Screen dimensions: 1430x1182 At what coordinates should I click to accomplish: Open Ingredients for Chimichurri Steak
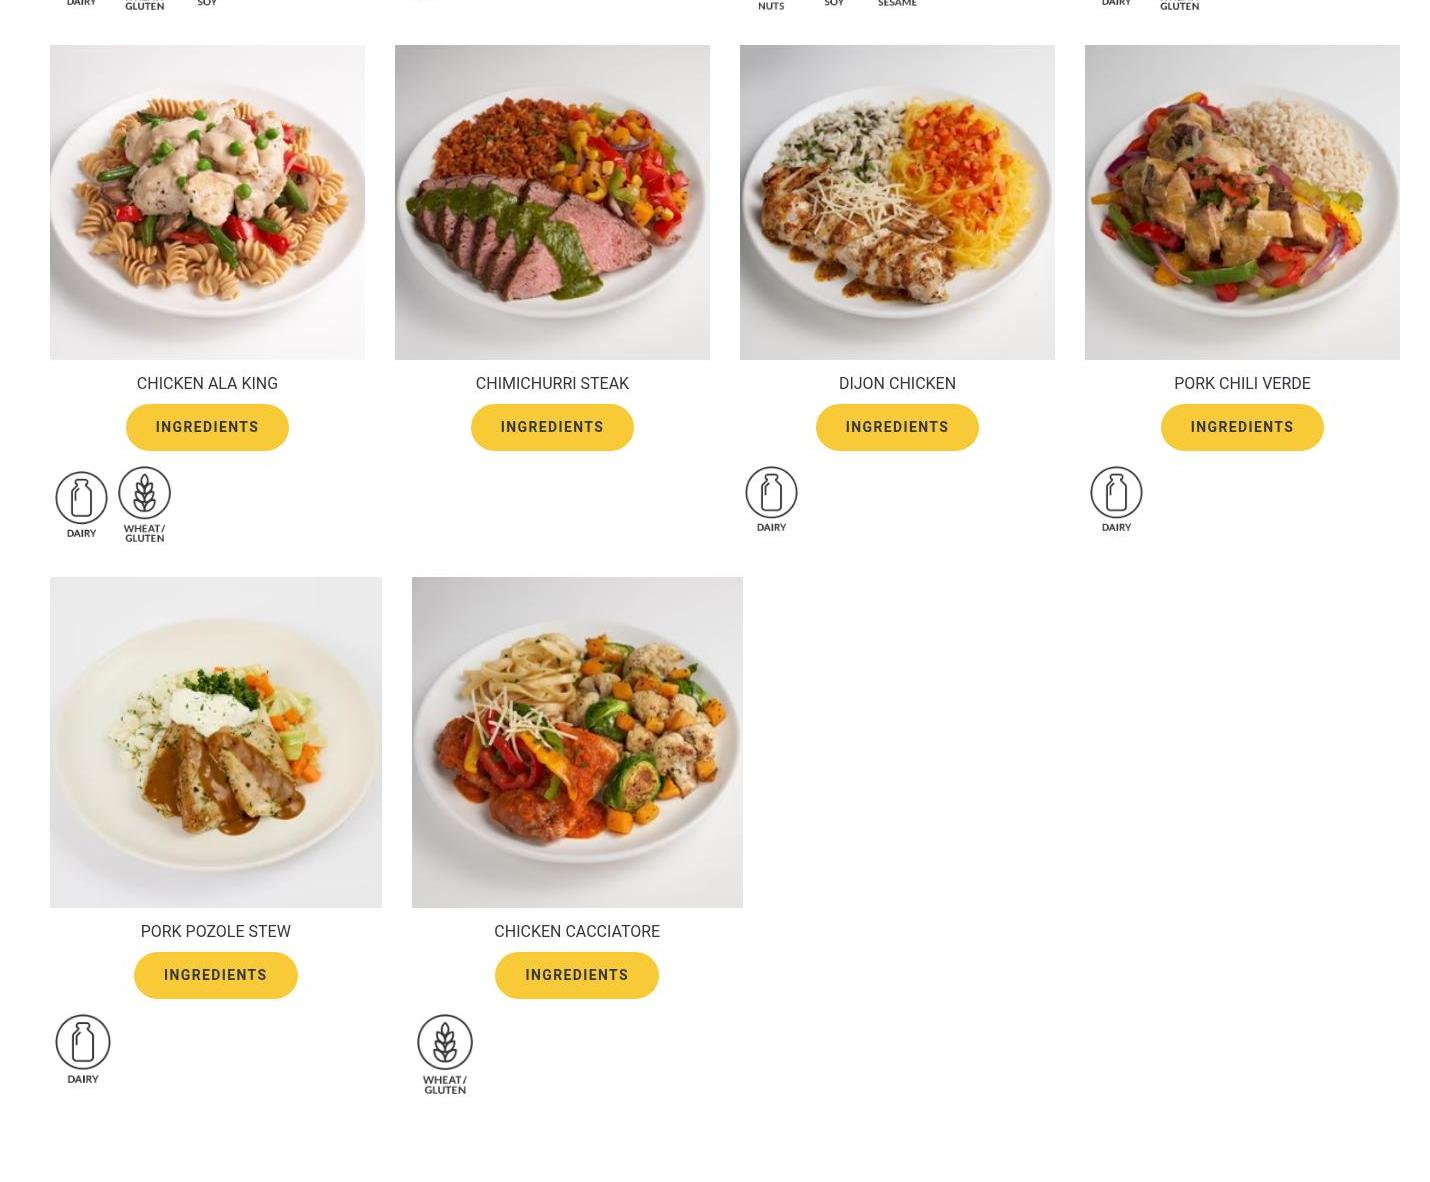coord(552,427)
